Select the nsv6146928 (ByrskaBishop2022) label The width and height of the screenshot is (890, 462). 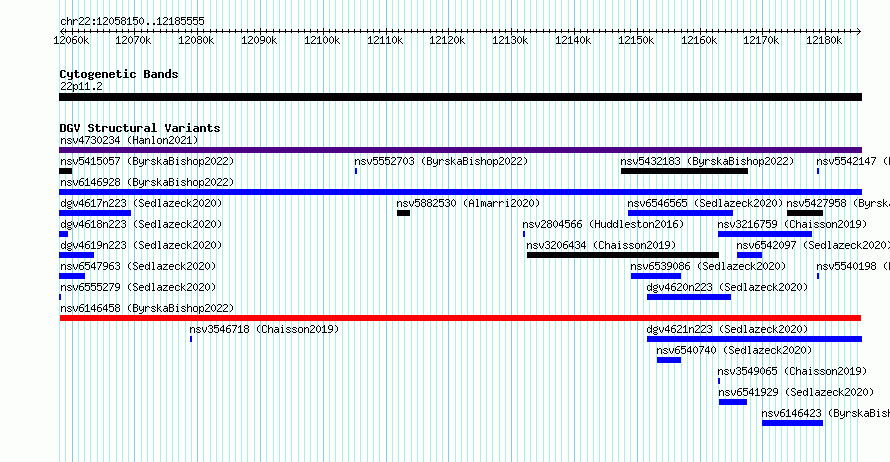click(147, 182)
